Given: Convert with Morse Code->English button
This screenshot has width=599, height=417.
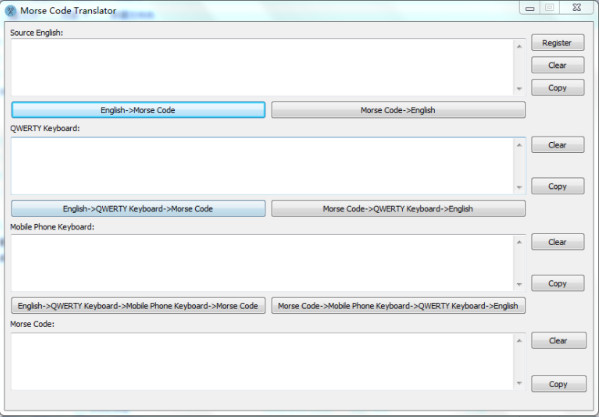Looking at the screenshot, I should 398,110.
